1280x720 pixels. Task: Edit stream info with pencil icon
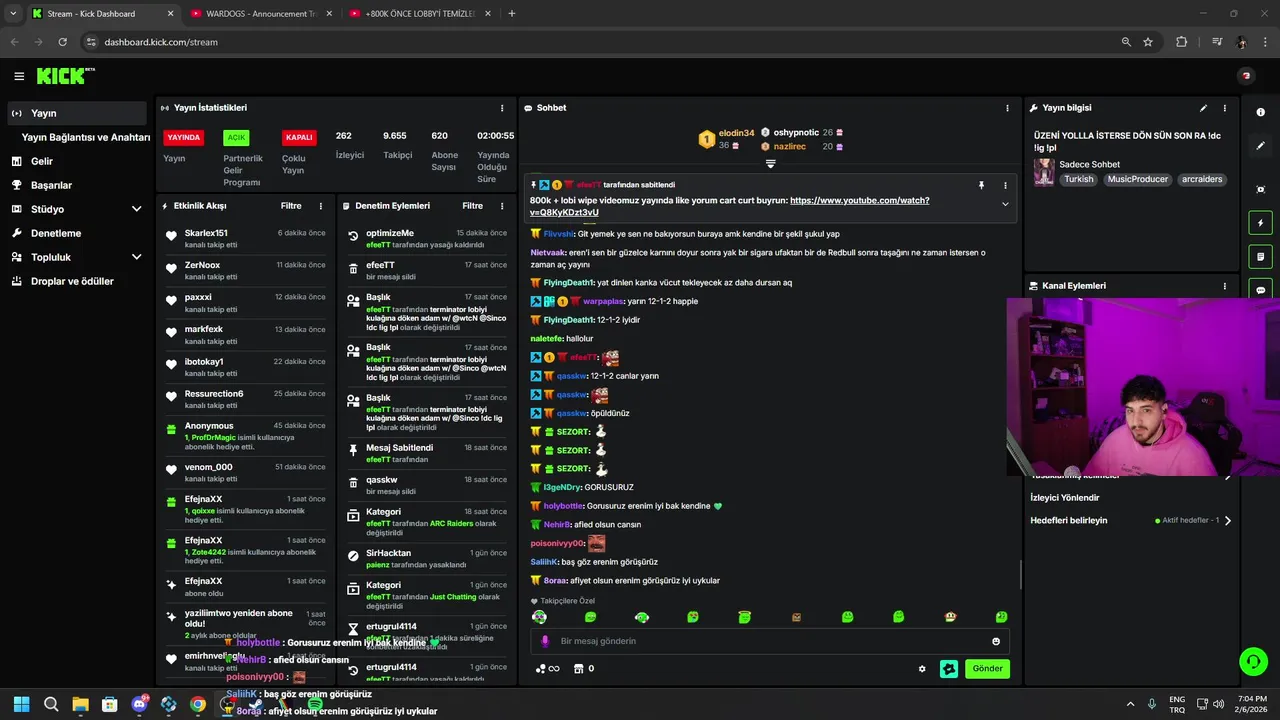[x=1203, y=108]
